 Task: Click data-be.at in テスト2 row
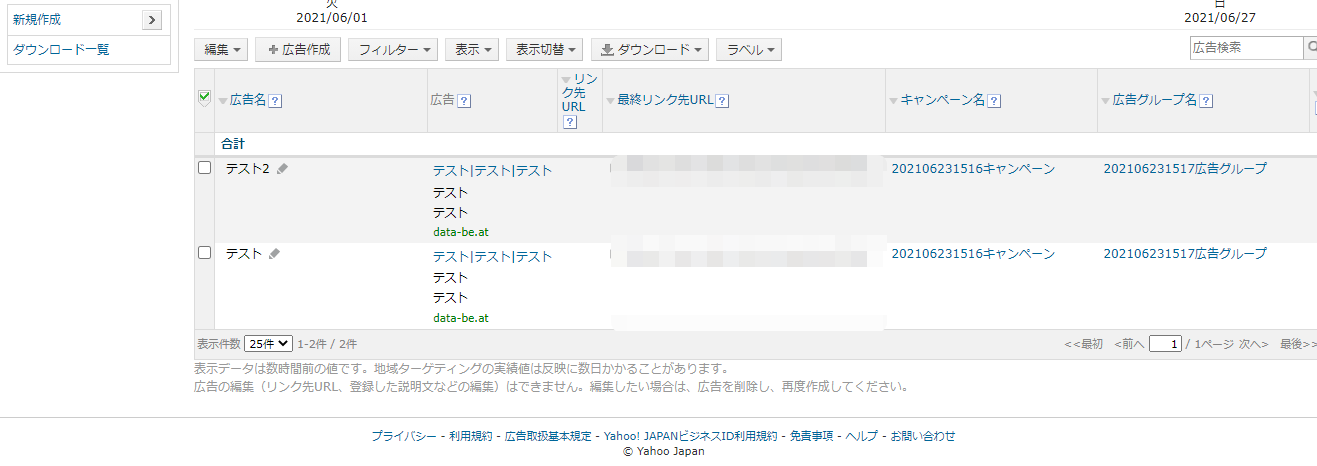click(x=461, y=232)
